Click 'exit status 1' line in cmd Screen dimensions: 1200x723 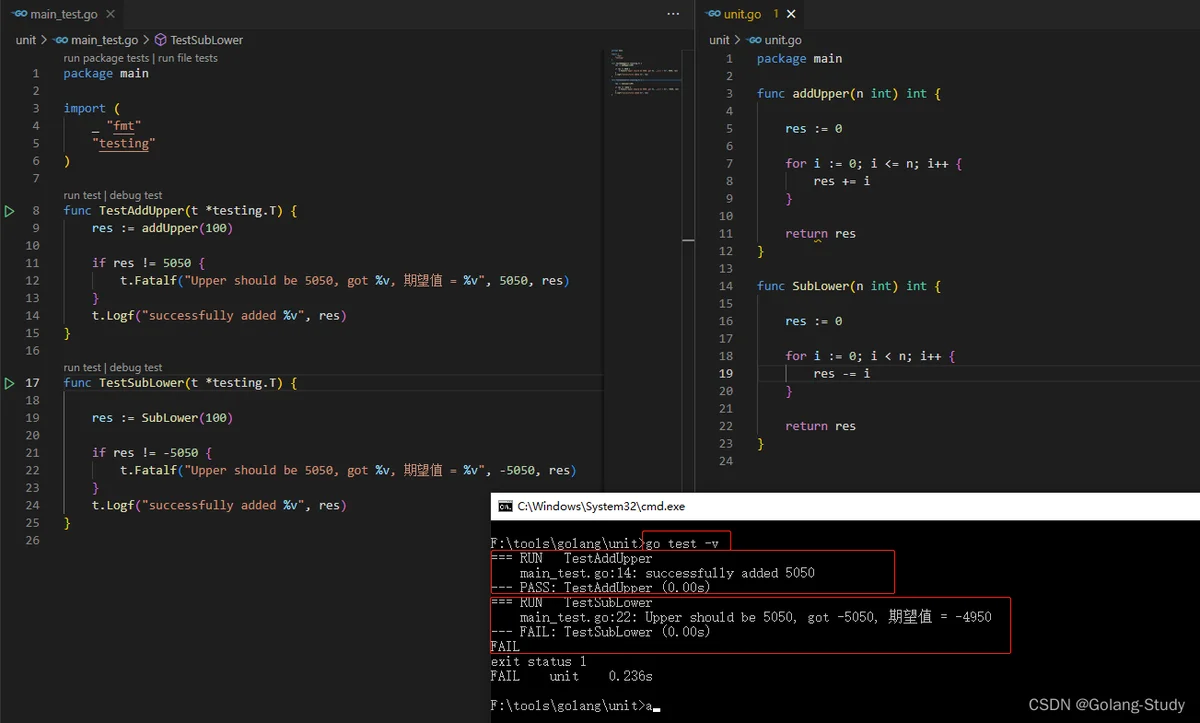point(538,661)
